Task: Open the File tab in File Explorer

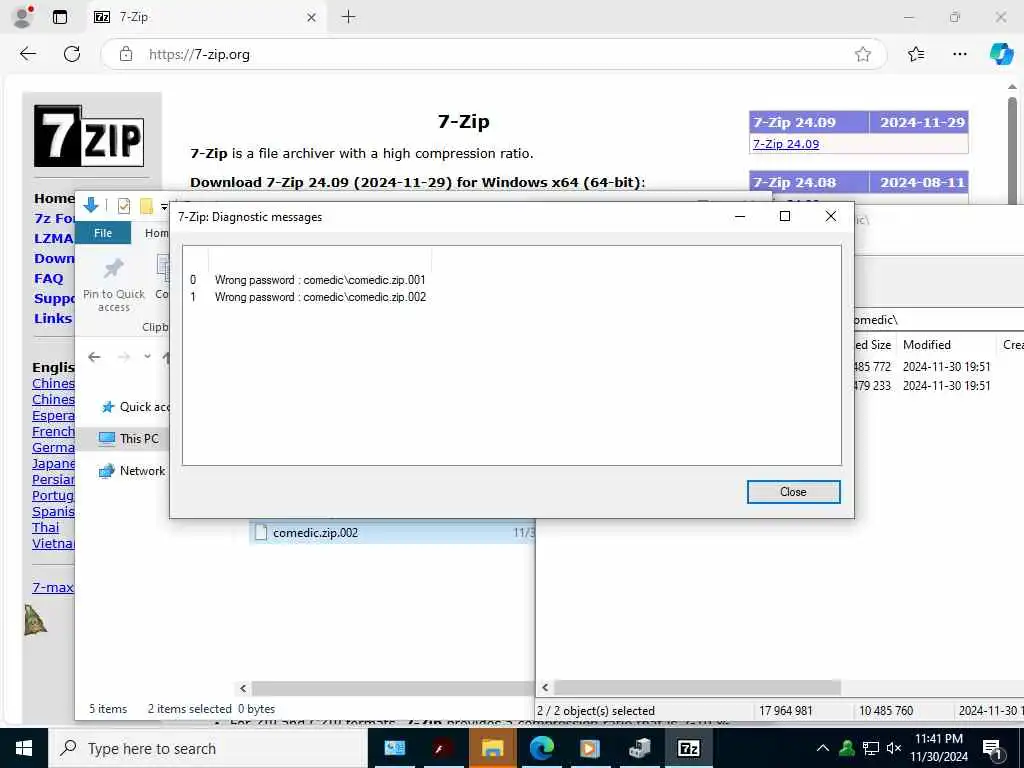Action: 103,233
